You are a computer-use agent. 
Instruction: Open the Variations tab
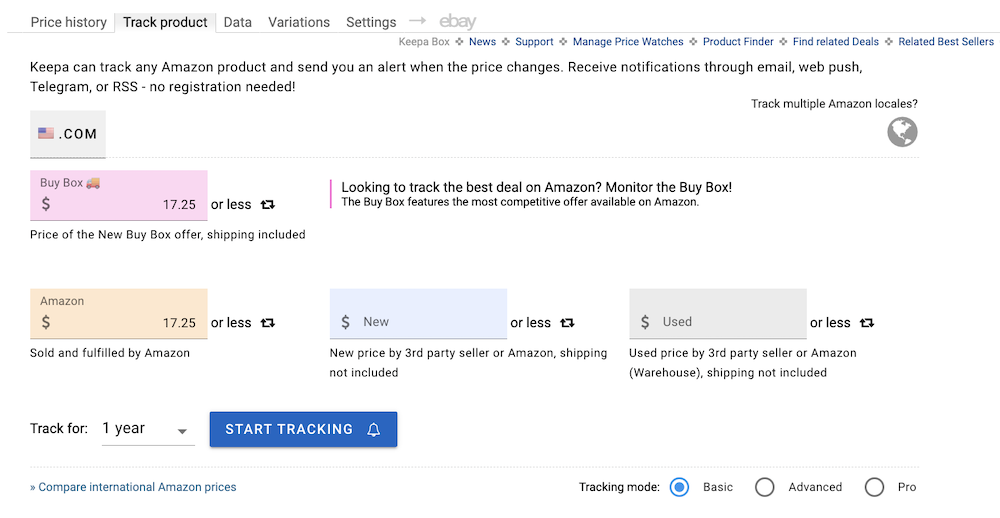coord(299,22)
